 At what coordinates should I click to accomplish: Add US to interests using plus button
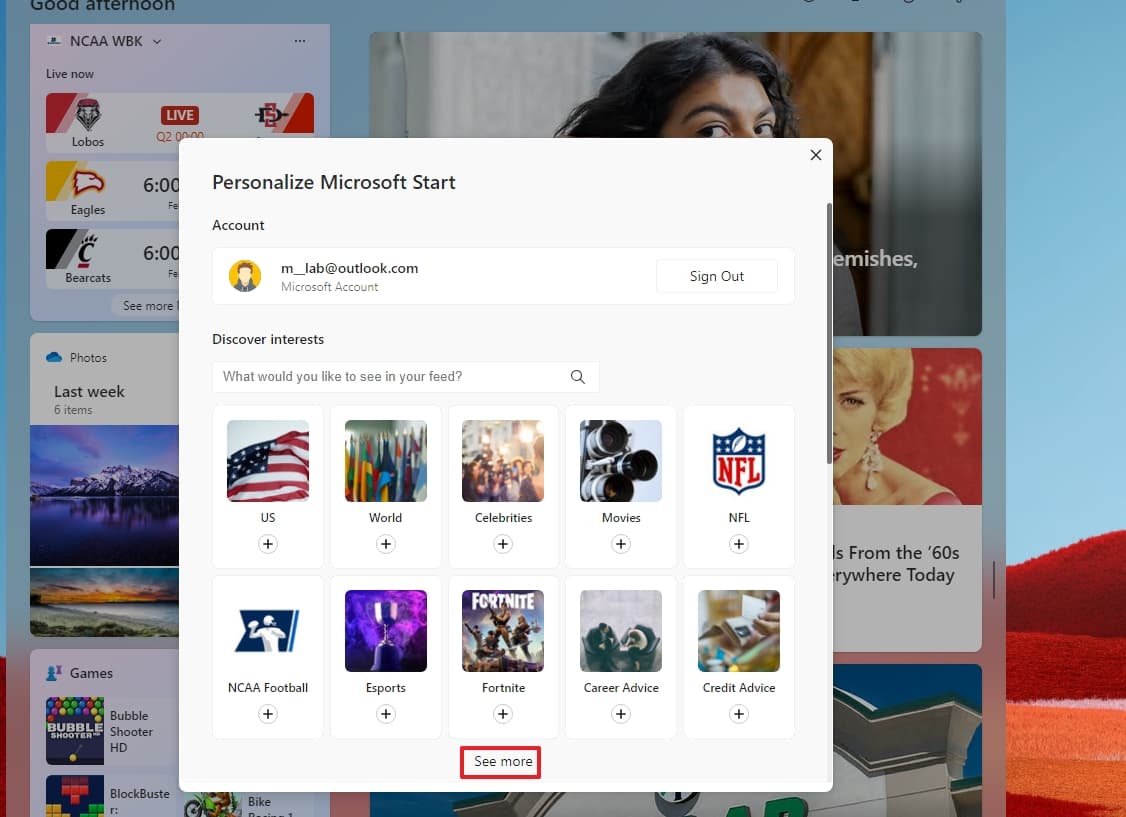pos(267,544)
